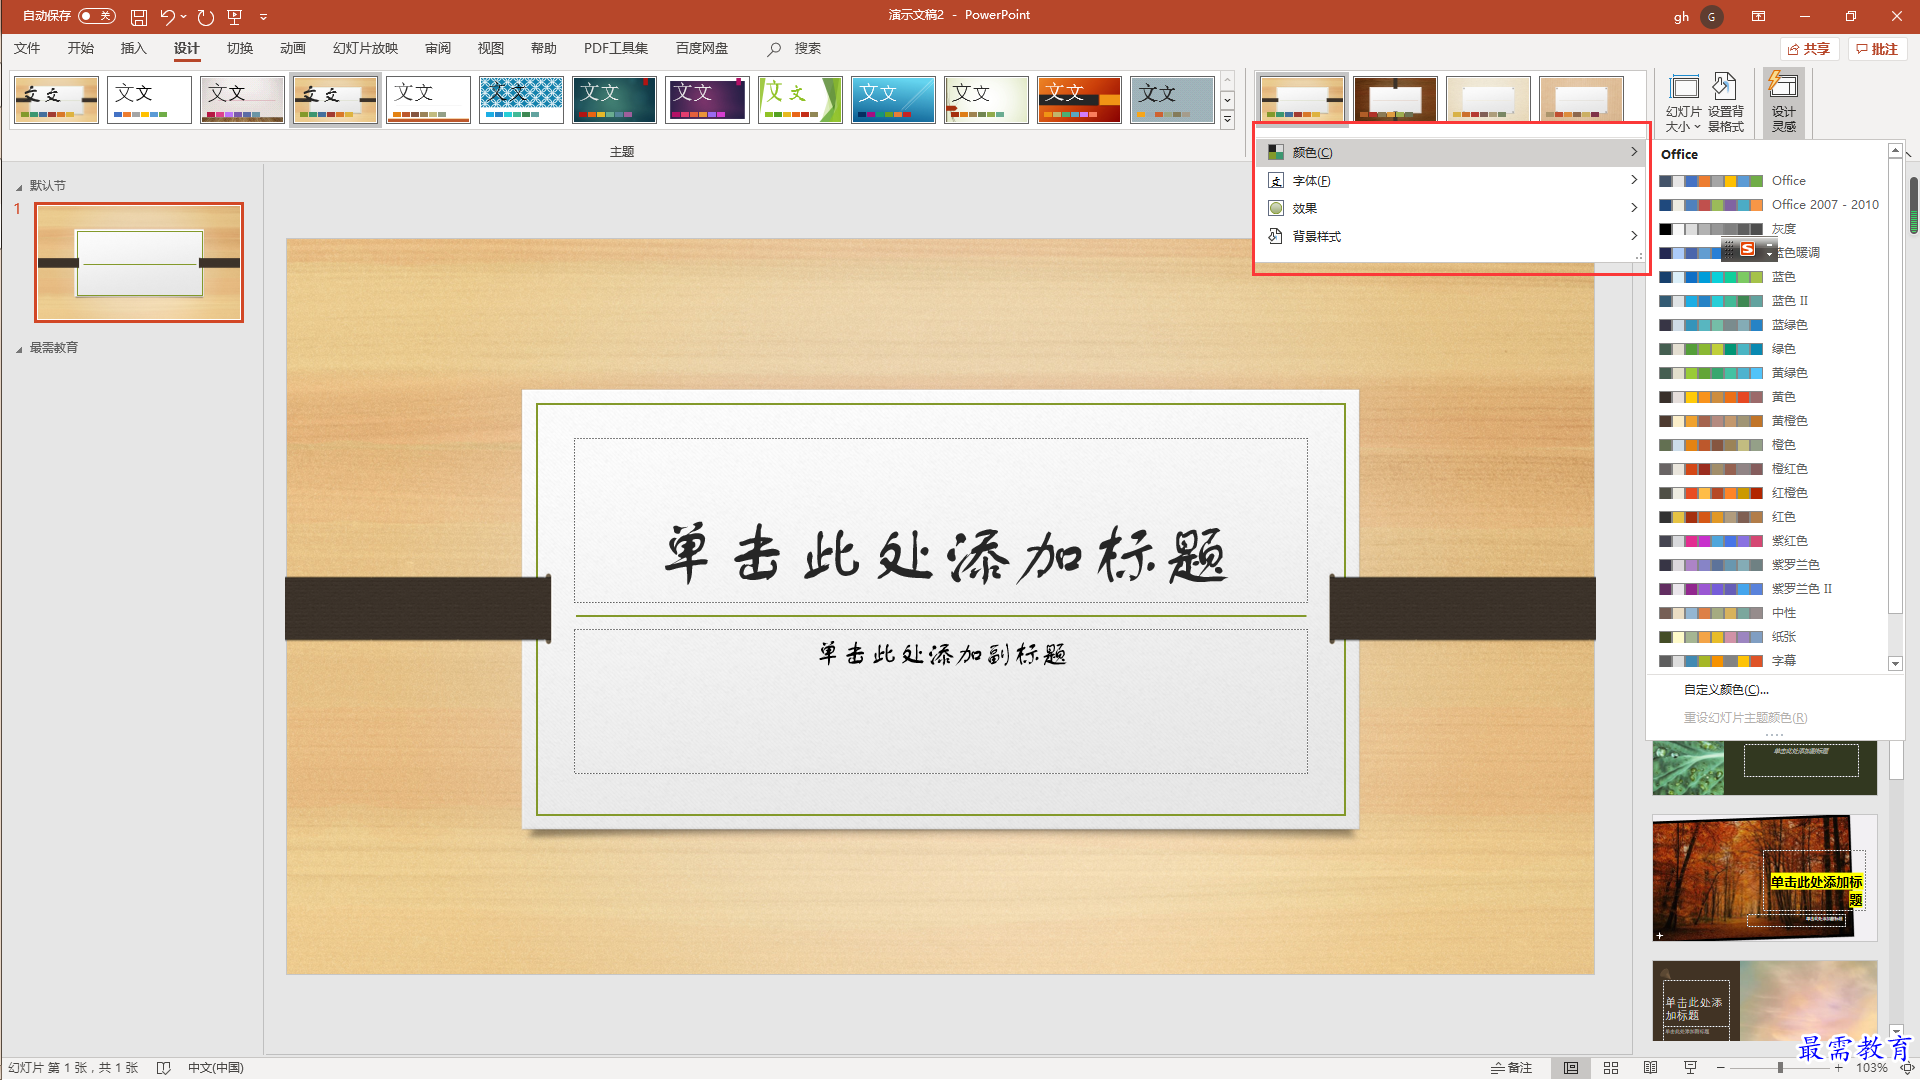Switch to the 视图 tab
This screenshot has height=1080, width=1920.
click(490, 48)
